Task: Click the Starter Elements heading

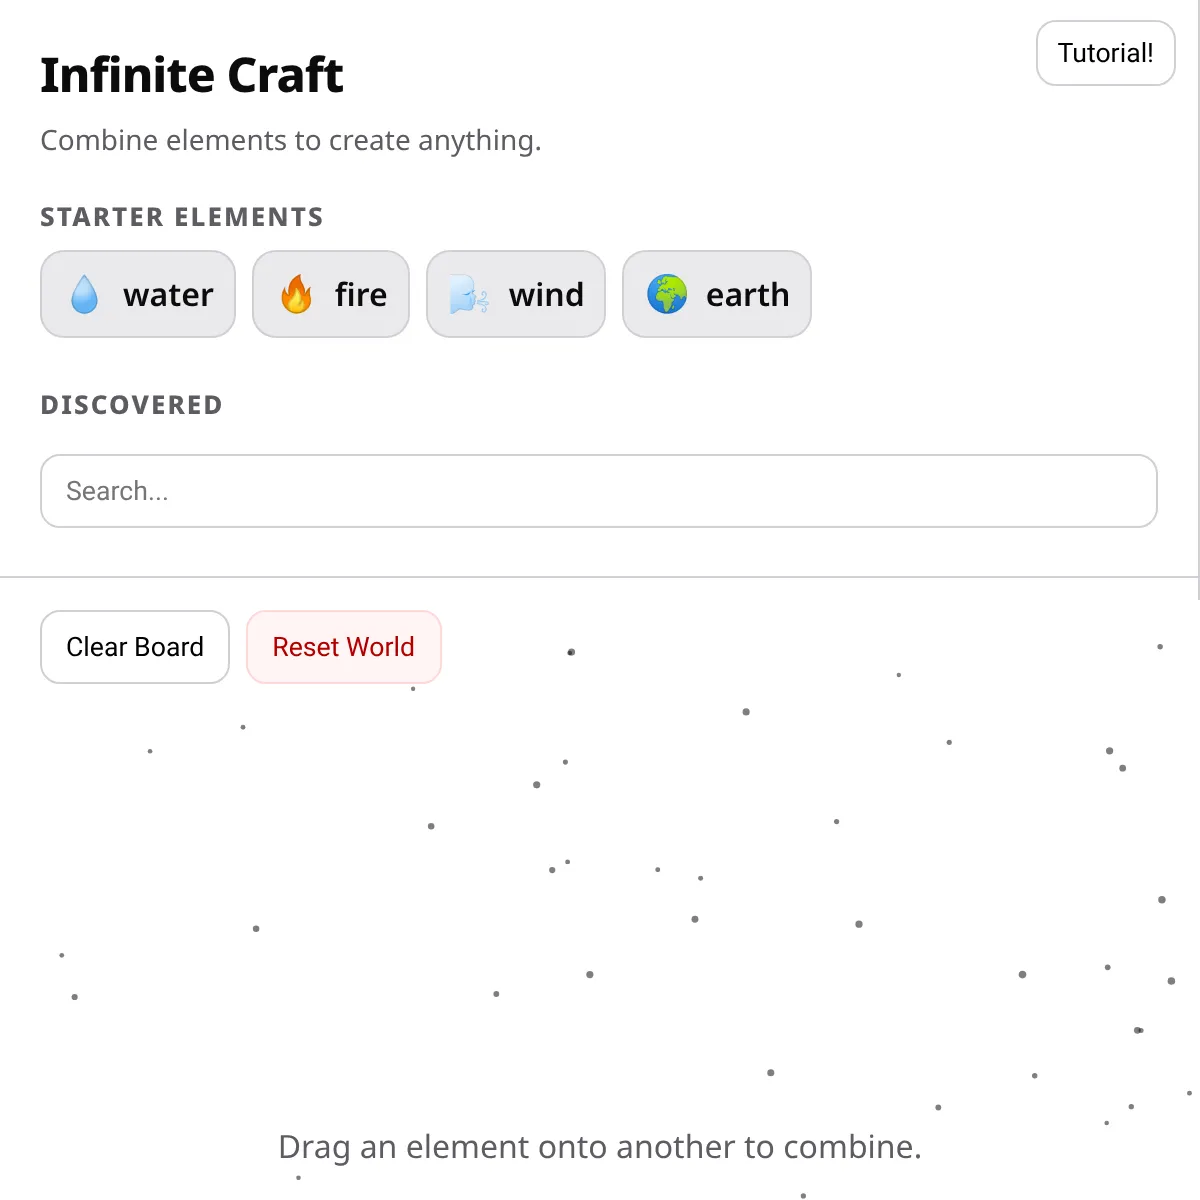Action: tap(182, 217)
